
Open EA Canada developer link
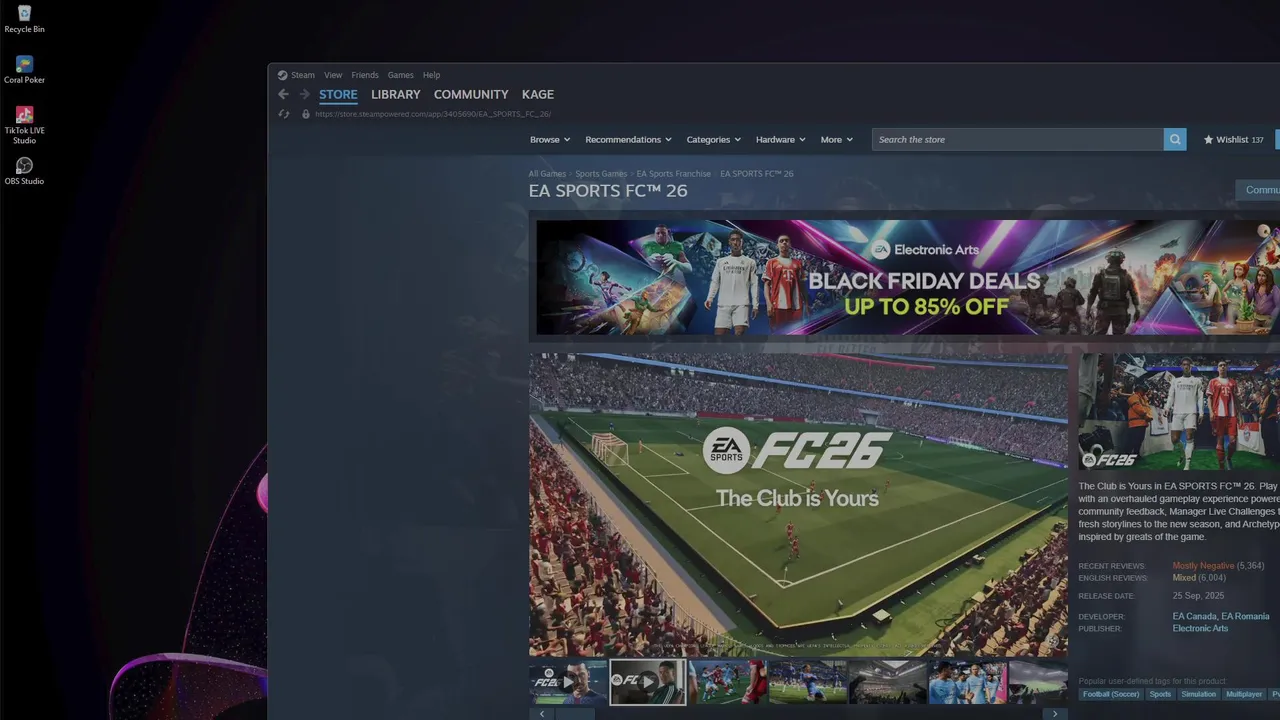coord(1194,617)
